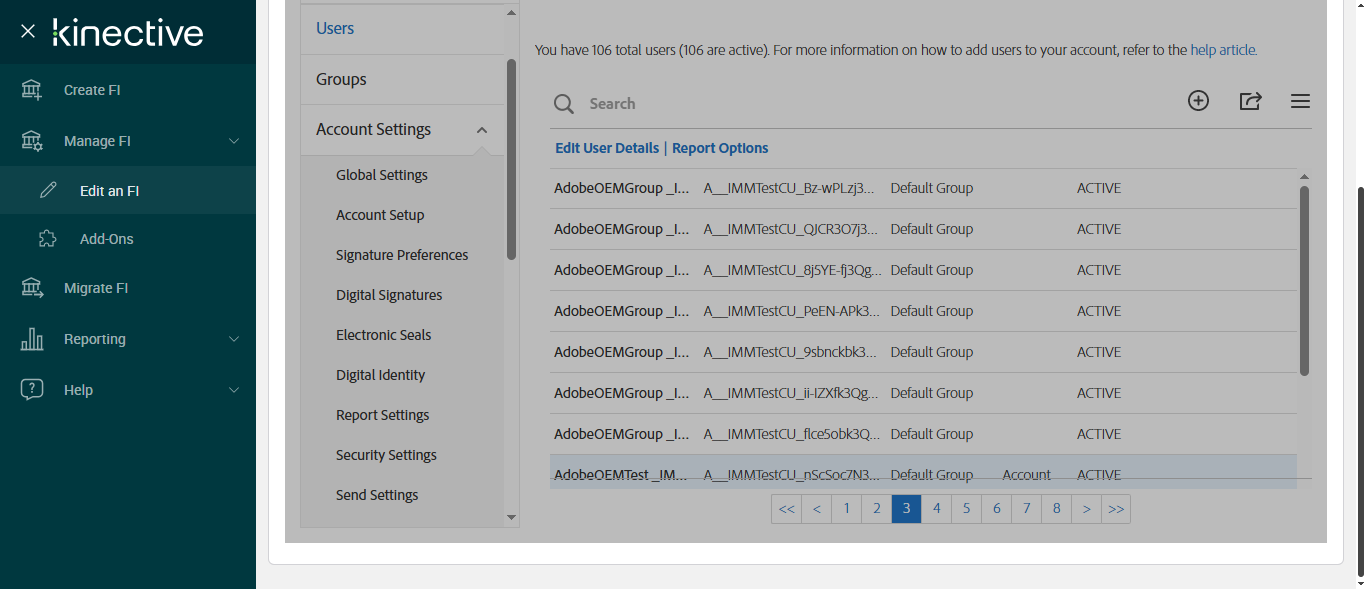
Task: Click the Add-Ons puzzle icon
Action: coord(47,239)
